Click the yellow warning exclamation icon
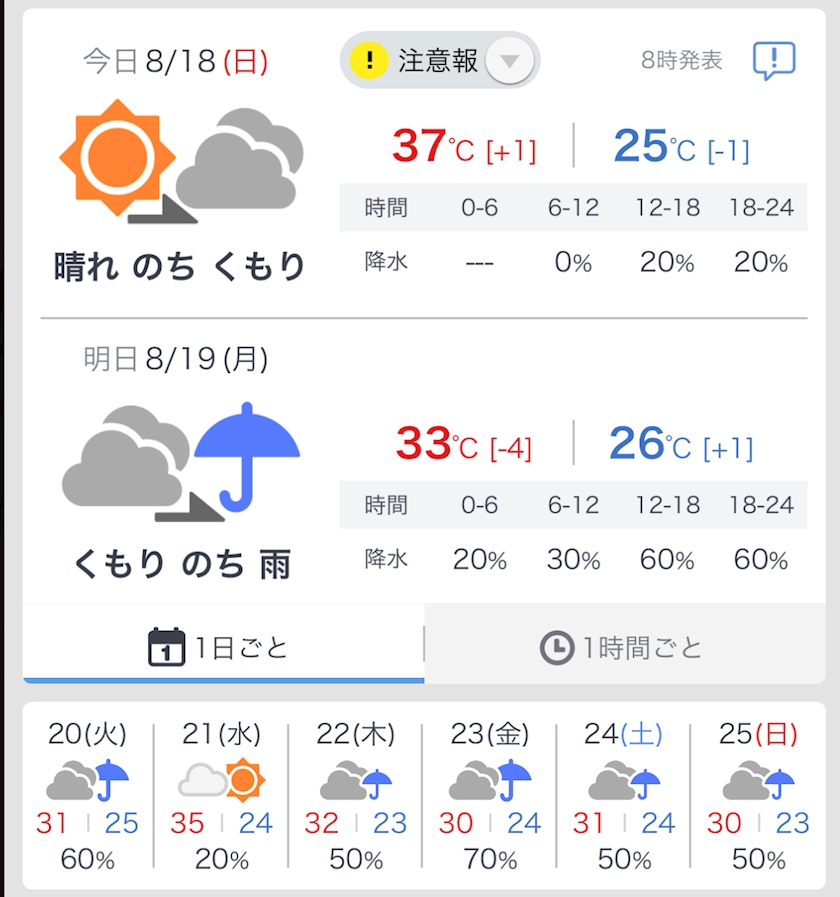The height and width of the screenshot is (897, 840). click(369, 59)
